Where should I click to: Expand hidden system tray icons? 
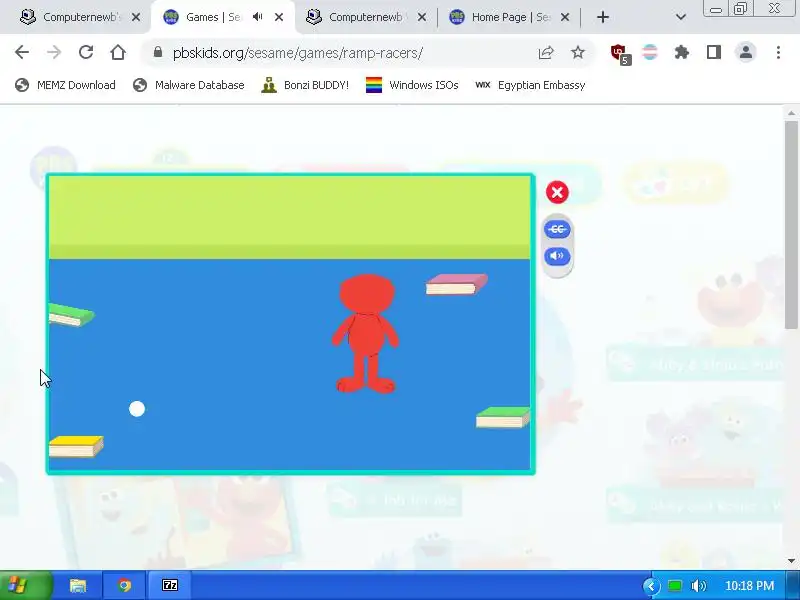651,586
